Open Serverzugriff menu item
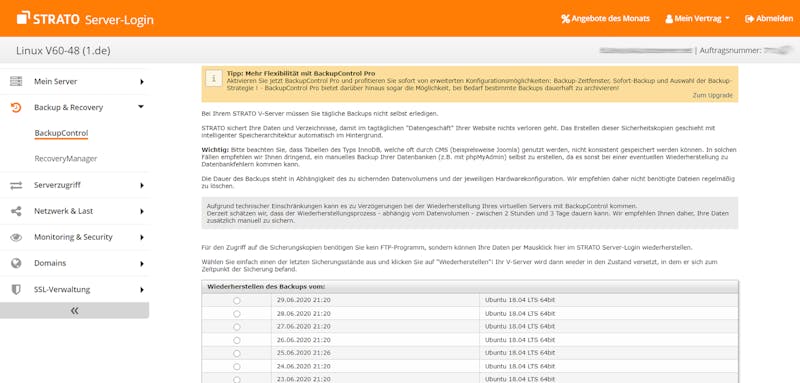 (x=57, y=185)
